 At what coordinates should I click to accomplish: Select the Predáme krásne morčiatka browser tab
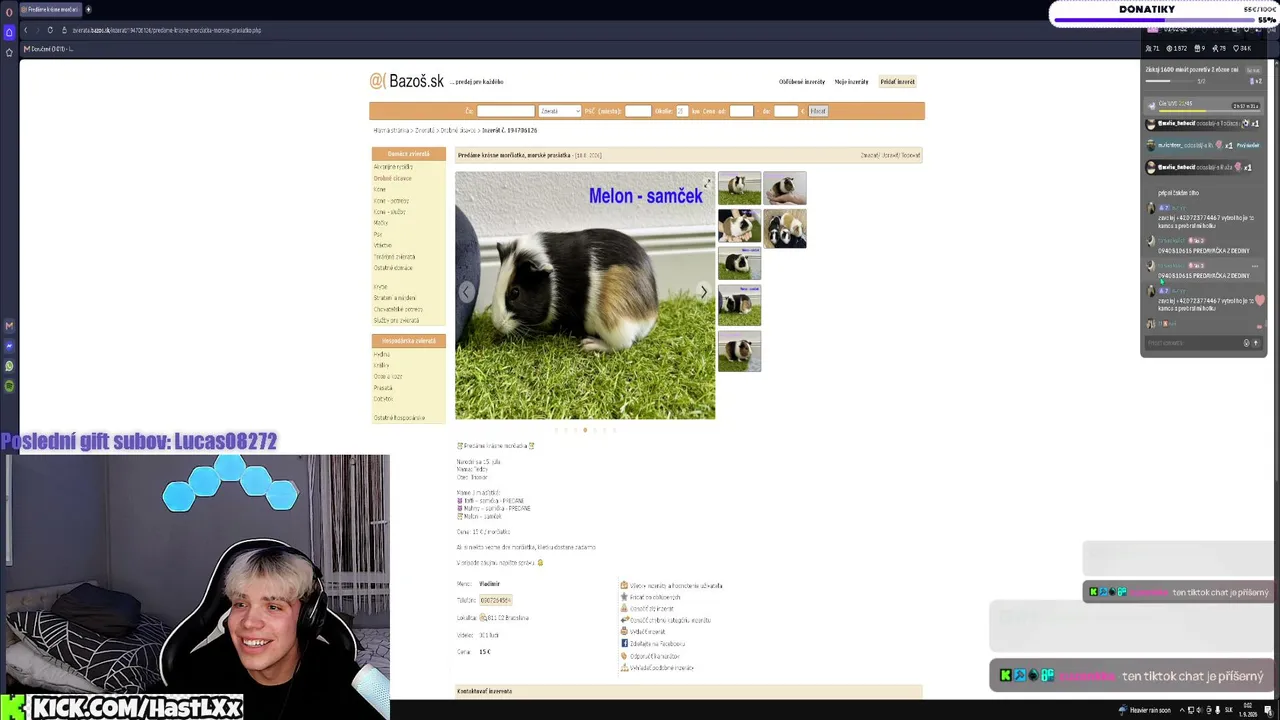point(50,10)
